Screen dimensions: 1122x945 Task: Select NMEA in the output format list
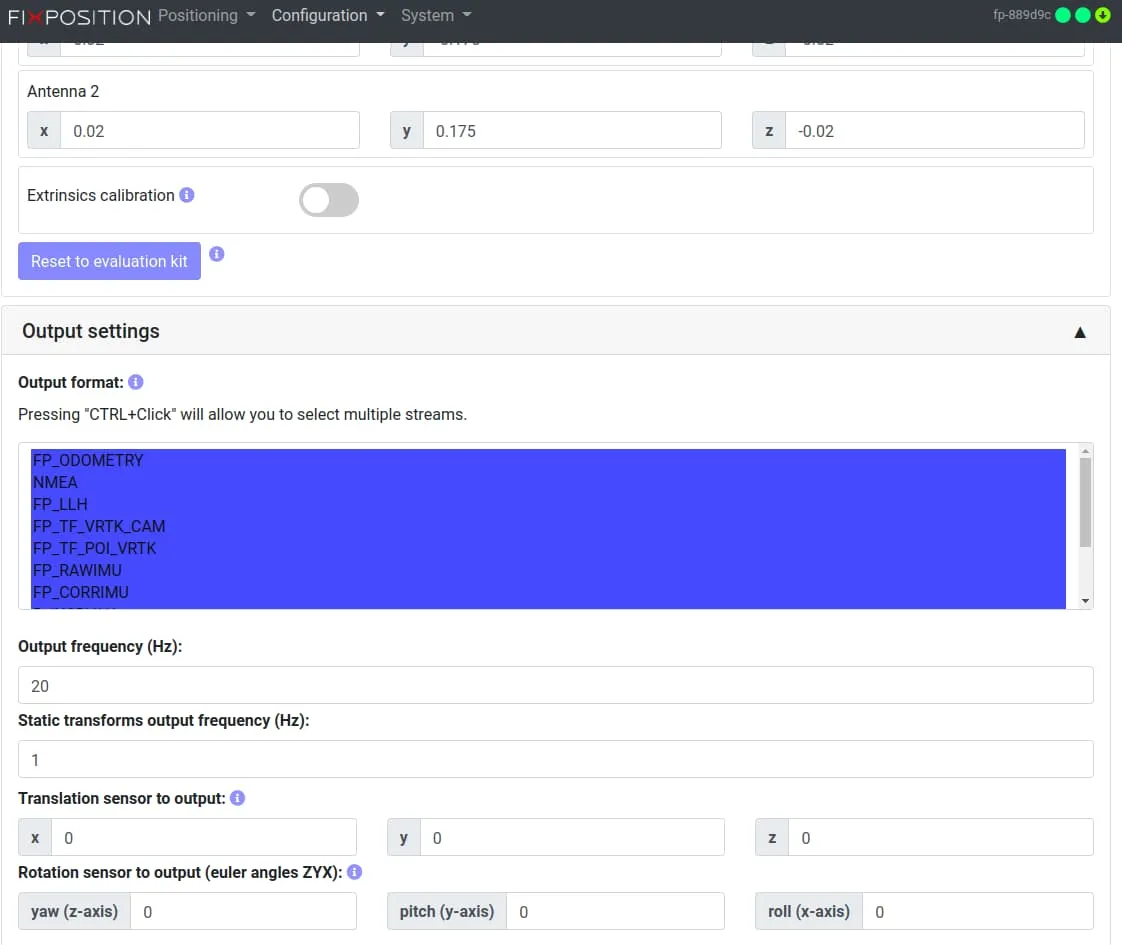[x=55, y=482]
